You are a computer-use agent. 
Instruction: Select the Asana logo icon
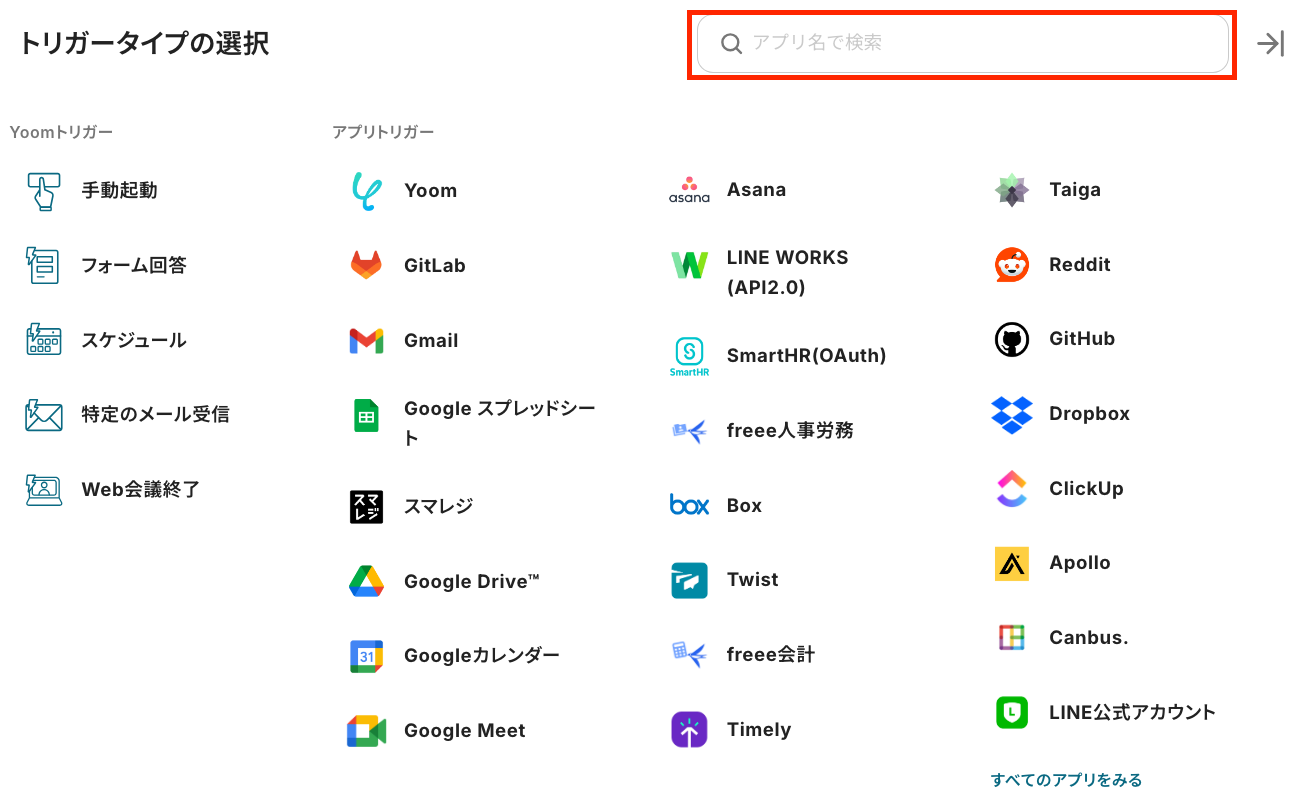click(x=689, y=190)
